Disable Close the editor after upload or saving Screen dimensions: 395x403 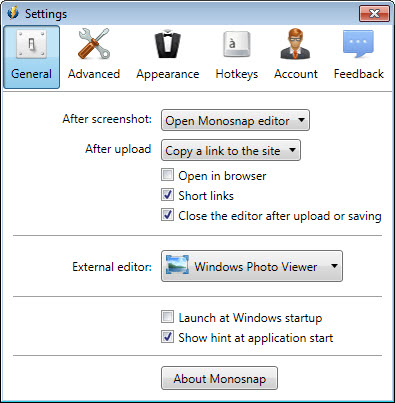click(x=167, y=215)
